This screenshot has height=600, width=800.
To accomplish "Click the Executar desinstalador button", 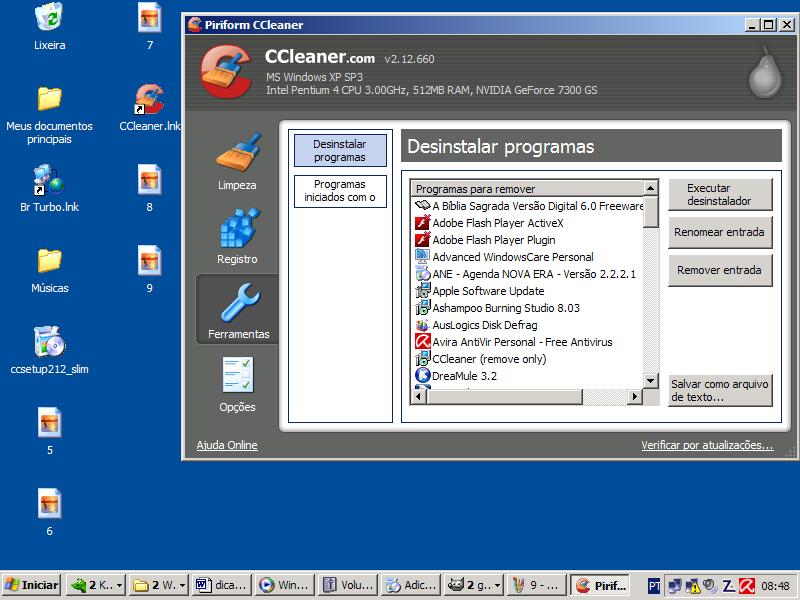I will (x=720, y=194).
